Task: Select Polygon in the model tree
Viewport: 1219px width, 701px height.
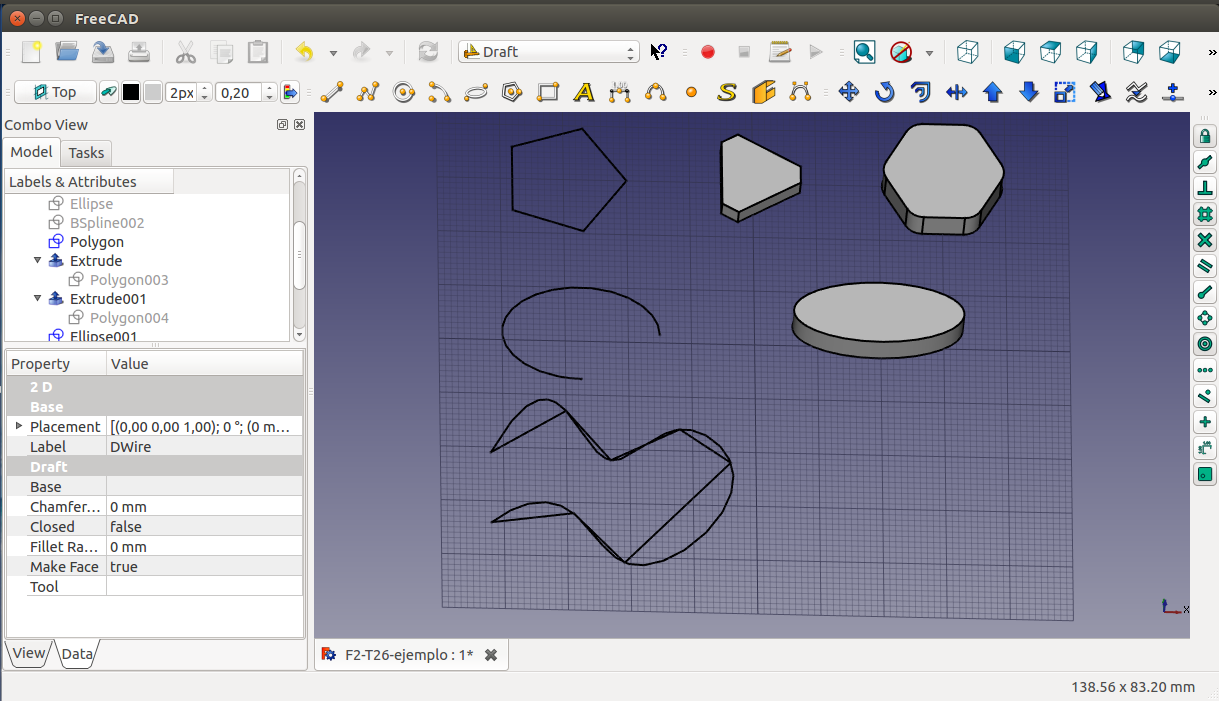Action: coord(96,242)
